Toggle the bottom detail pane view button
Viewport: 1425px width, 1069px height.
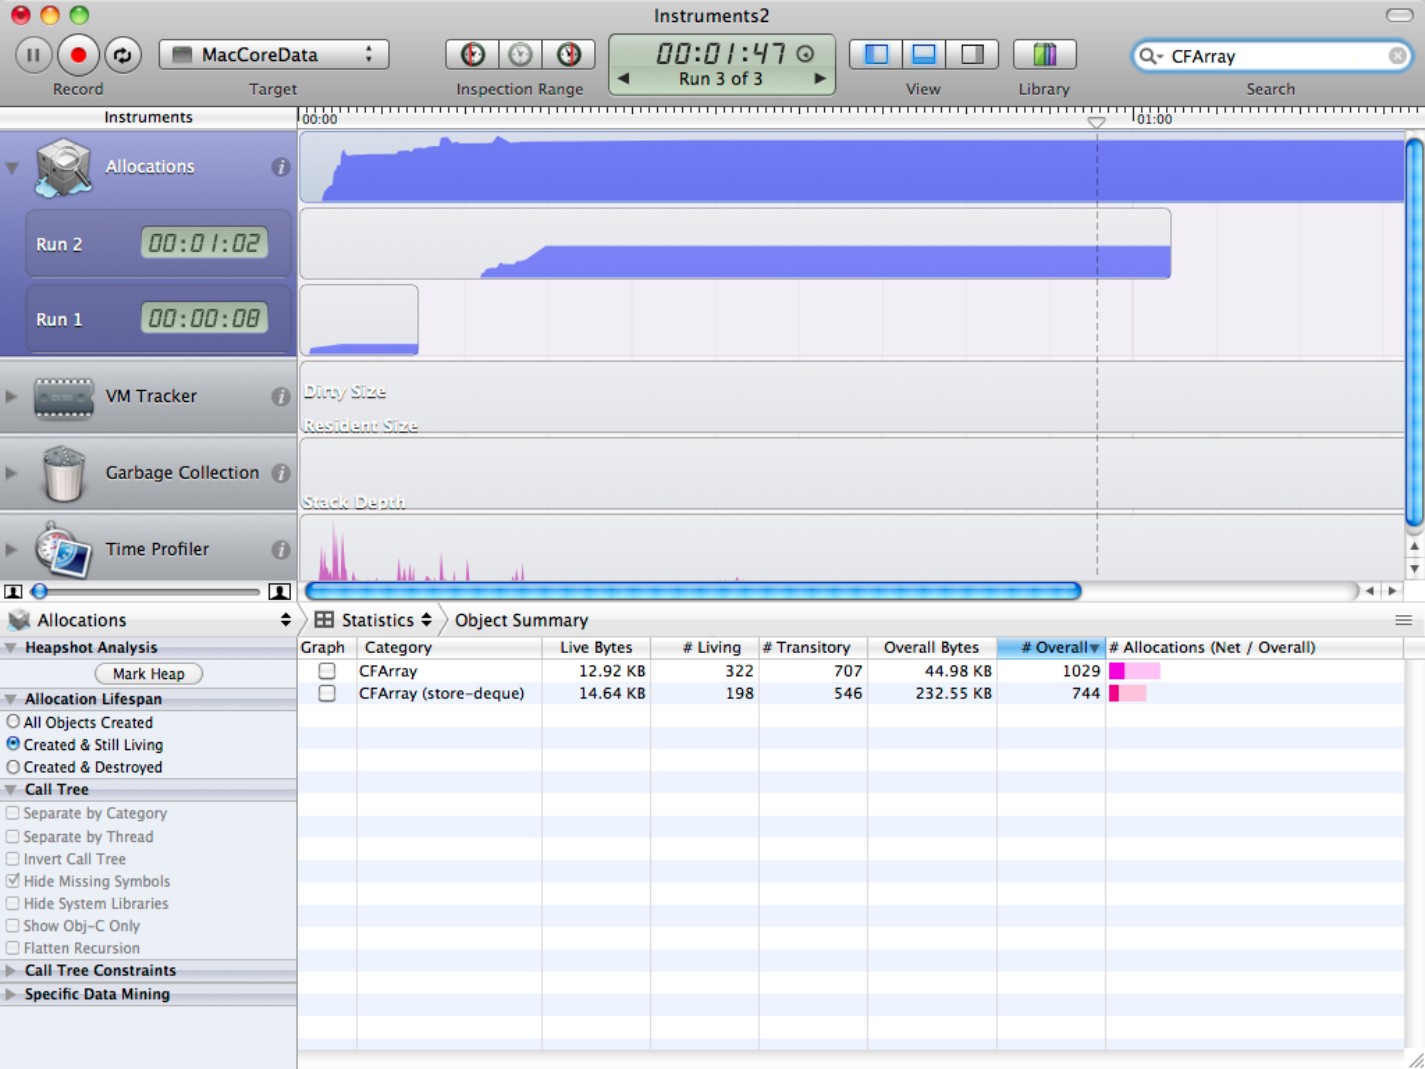pyautogui.click(x=924, y=54)
